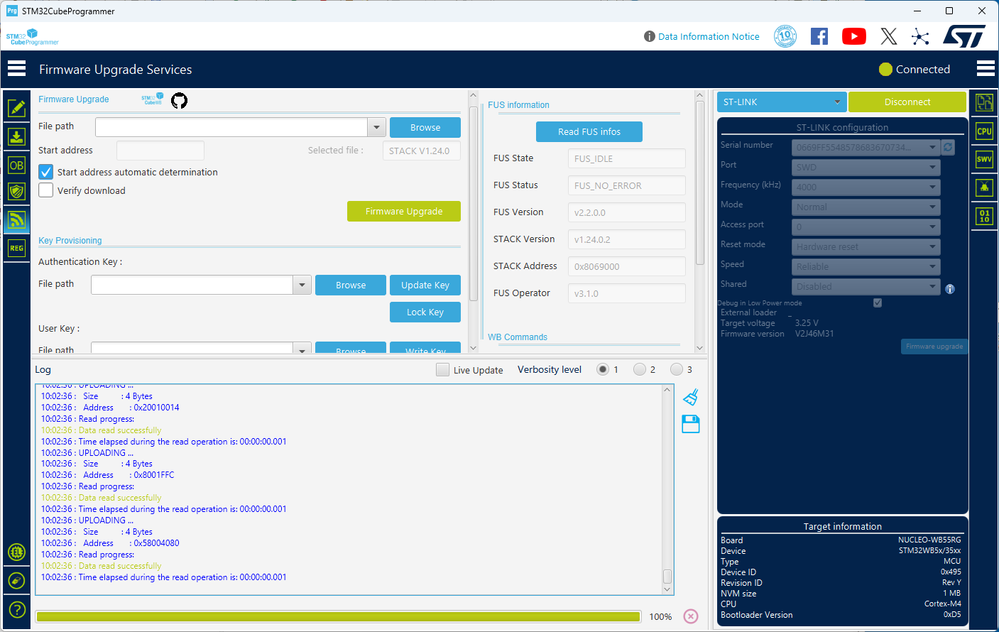Viewport: 999px width, 632px height.
Task: Open the SWV viewer icon
Action: click(x=984, y=159)
